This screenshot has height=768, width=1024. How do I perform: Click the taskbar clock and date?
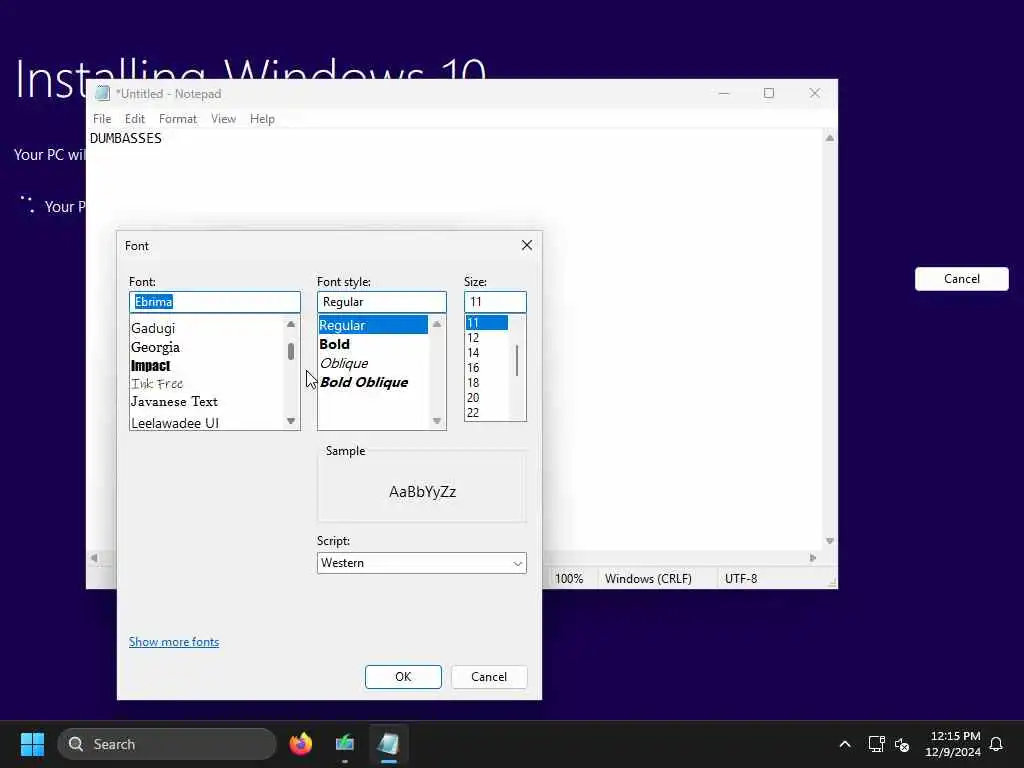(x=953, y=744)
